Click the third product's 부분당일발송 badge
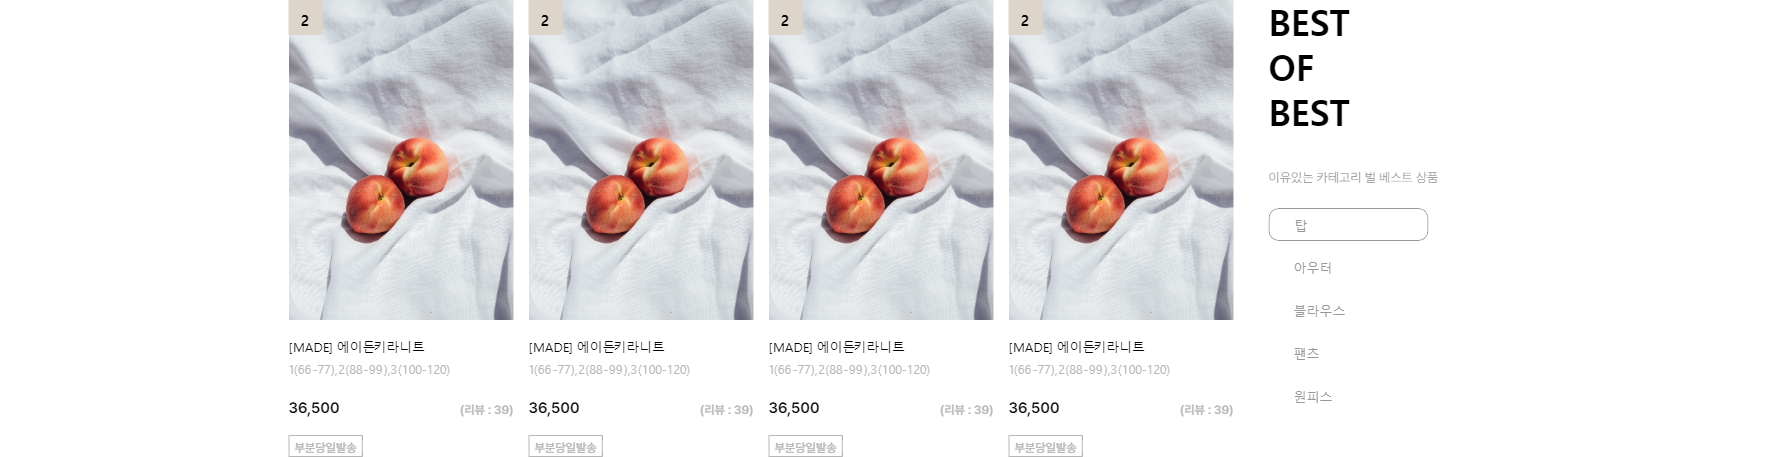This screenshot has height=457, width=1777. coord(806,447)
